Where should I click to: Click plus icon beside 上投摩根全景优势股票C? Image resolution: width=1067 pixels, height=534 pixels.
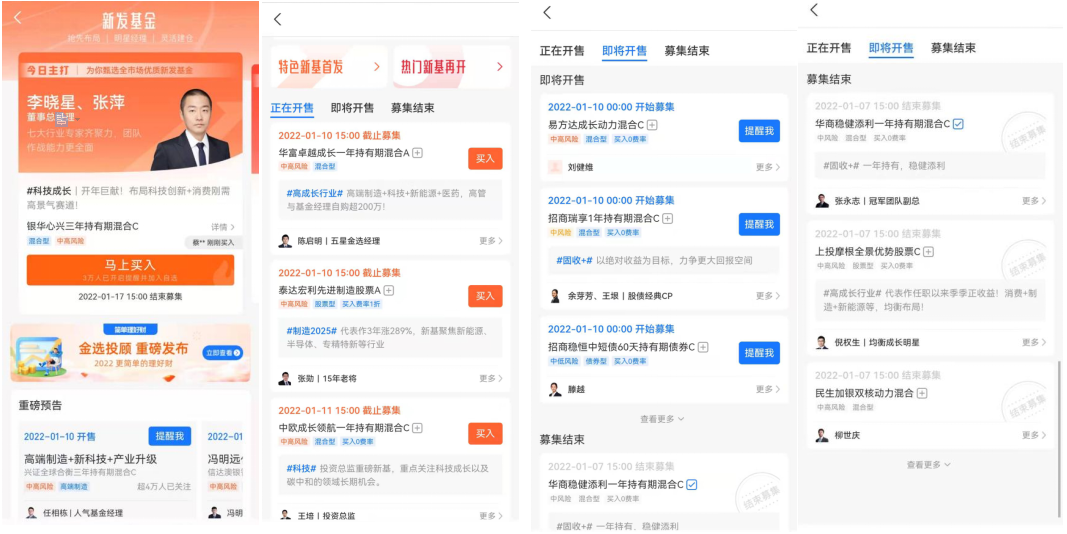point(929,252)
